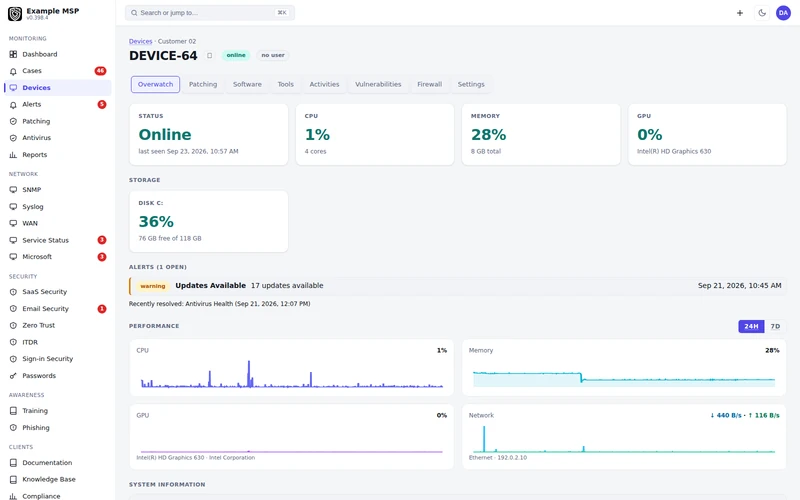Select the Overwatch tab
Viewport: 800px width, 500px height.
(x=156, y=85)
